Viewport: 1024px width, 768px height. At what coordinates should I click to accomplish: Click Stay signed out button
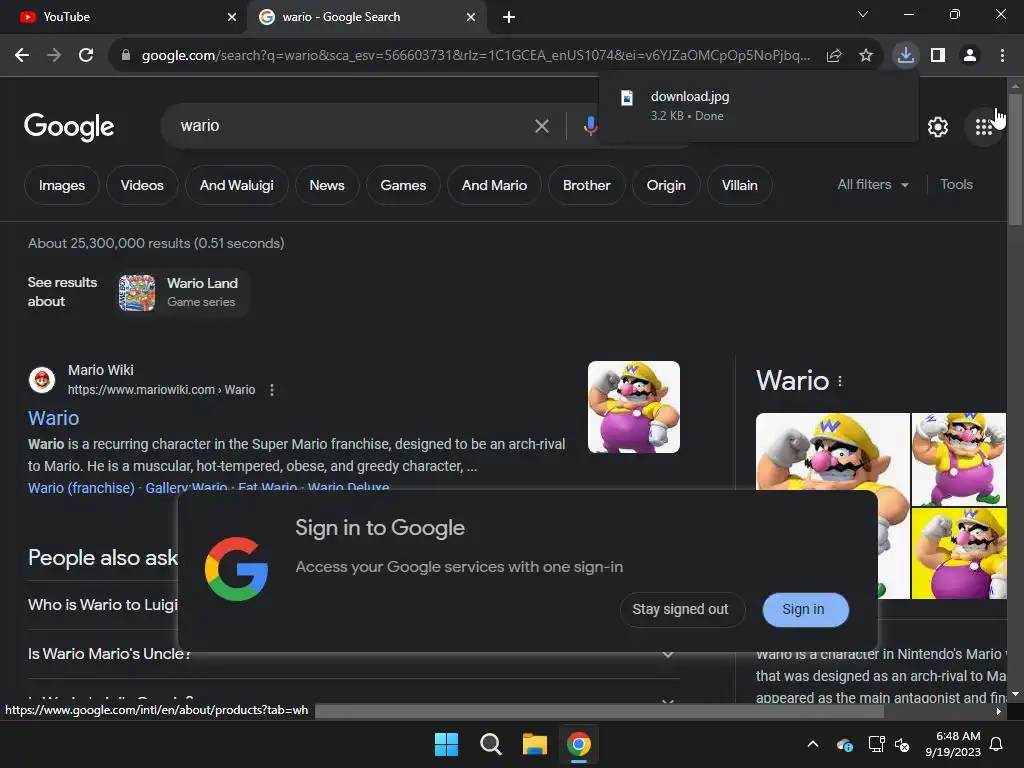coord(680,609)
